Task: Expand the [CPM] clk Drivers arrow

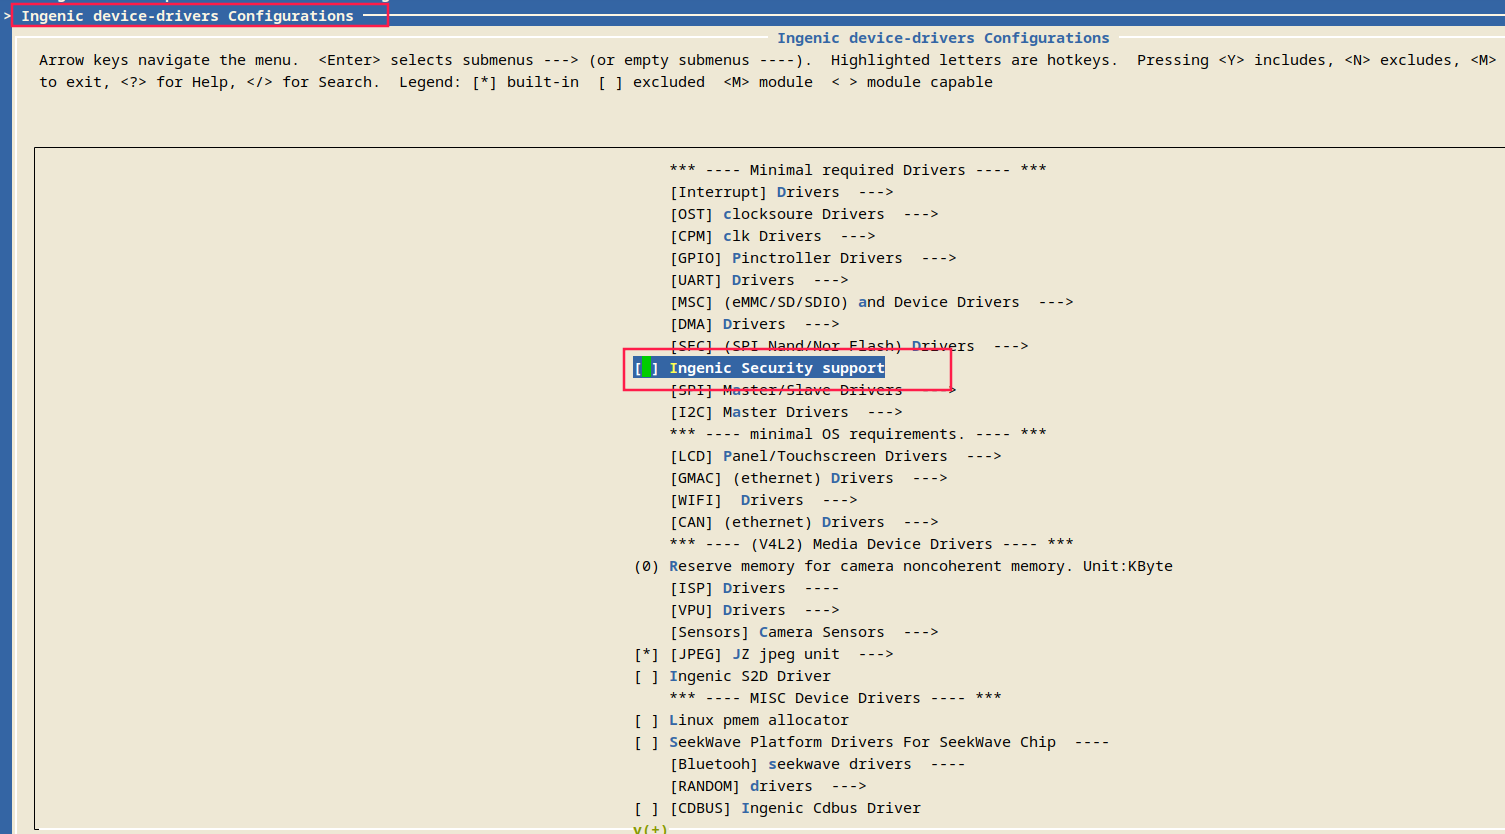Action: pos(858,236)
